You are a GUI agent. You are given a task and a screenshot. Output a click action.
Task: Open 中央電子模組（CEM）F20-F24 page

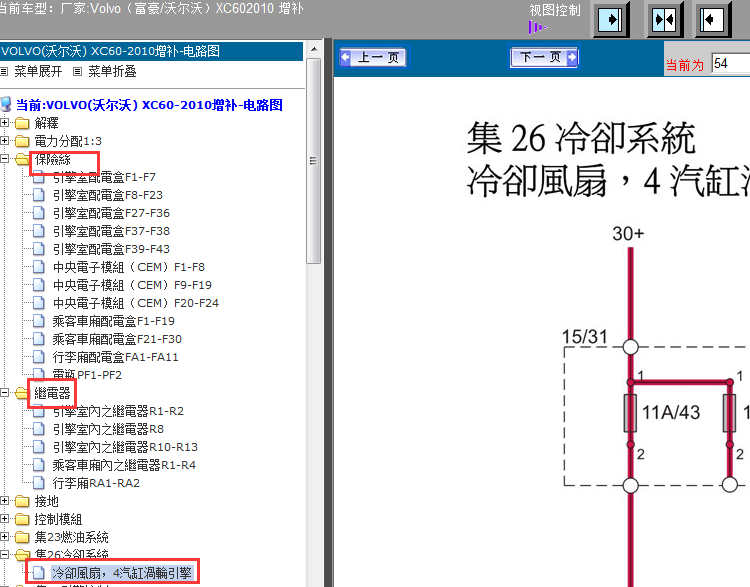click(136, 303)
